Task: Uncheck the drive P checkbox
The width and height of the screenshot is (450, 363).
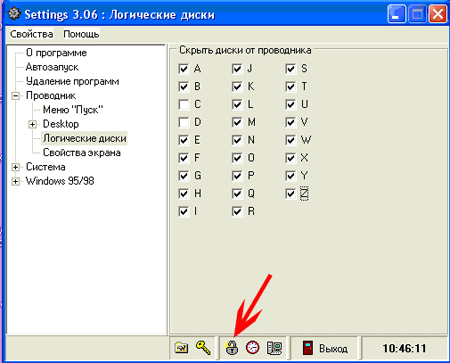Action: pyautogui.click(x=237, y=176)
